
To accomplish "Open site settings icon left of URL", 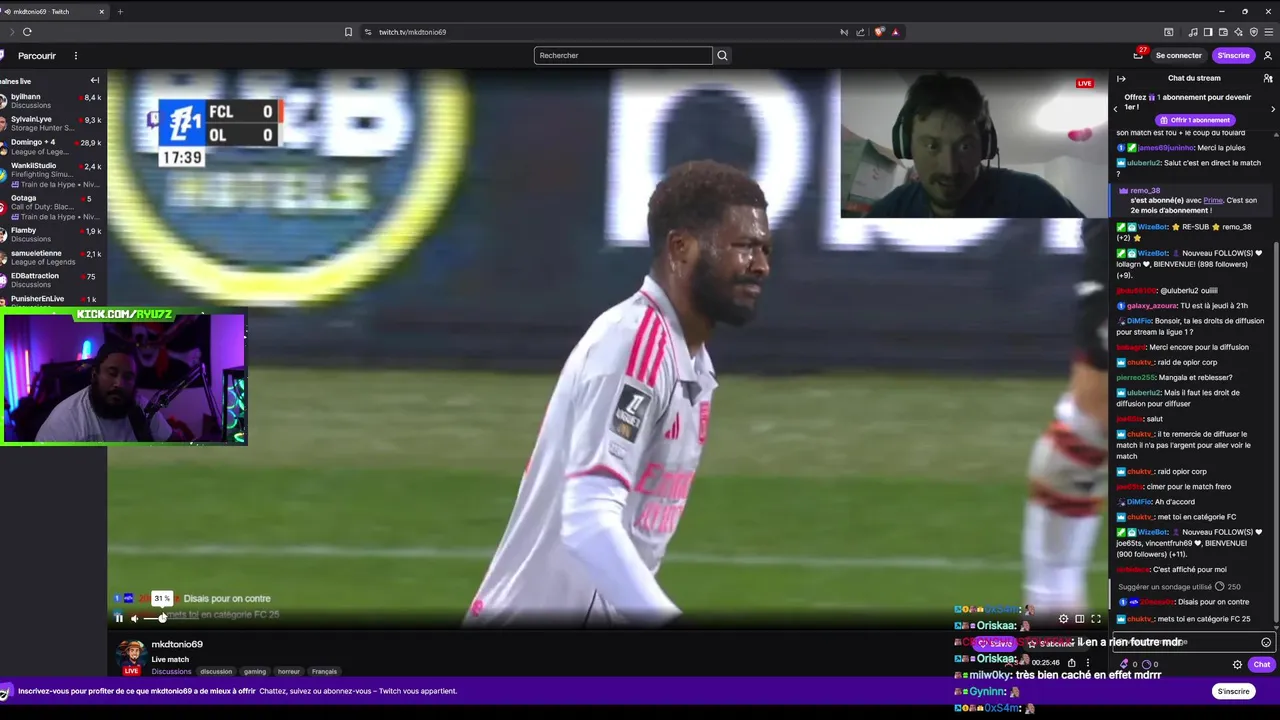I will [x=368, y=32].
